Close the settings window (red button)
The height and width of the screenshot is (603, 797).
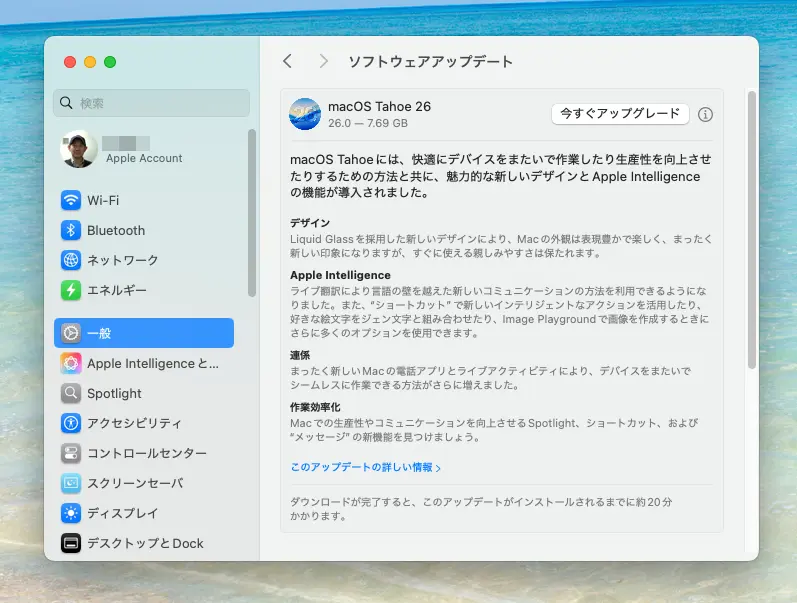[70, 62]
